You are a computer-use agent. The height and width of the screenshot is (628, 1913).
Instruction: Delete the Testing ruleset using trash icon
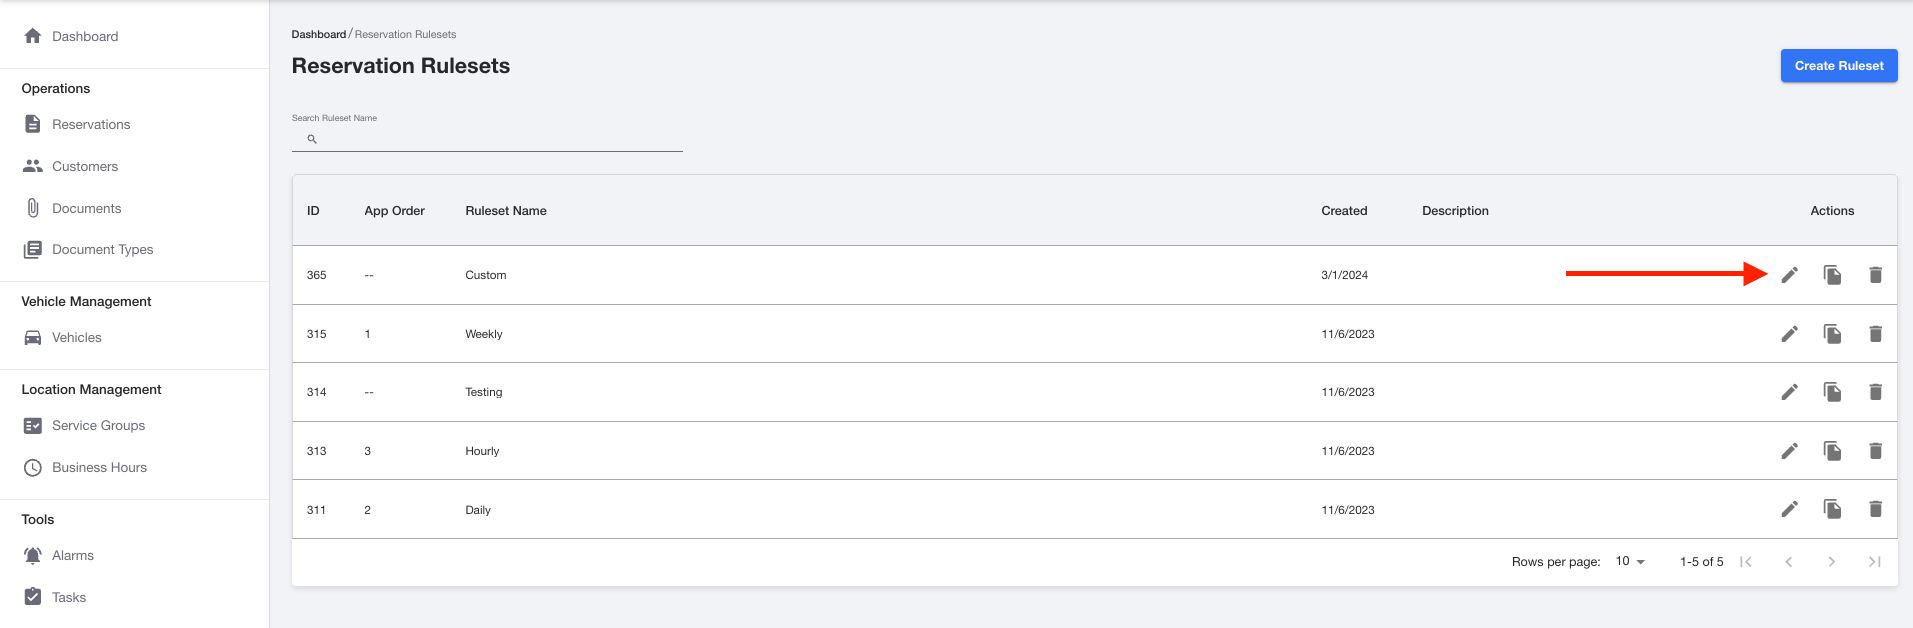tap(1875, 392)
